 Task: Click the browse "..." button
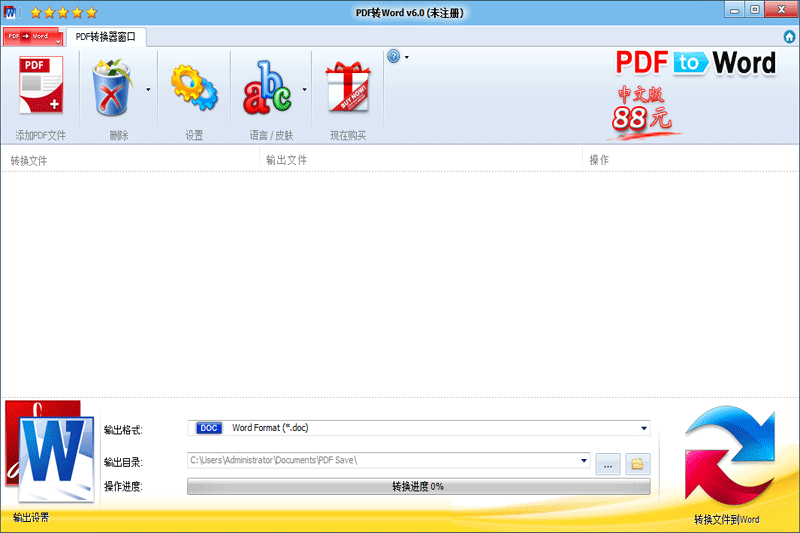point(608,463)
